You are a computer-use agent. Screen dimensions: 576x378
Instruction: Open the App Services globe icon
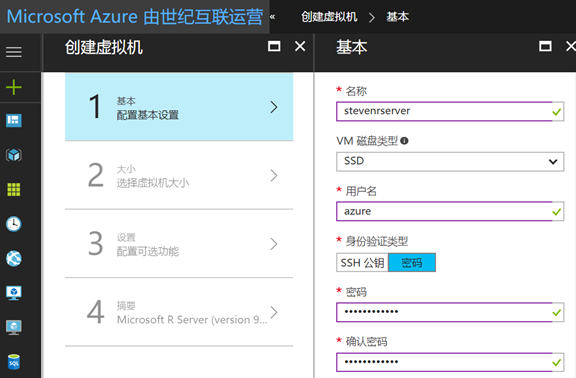tap(14, 259)
